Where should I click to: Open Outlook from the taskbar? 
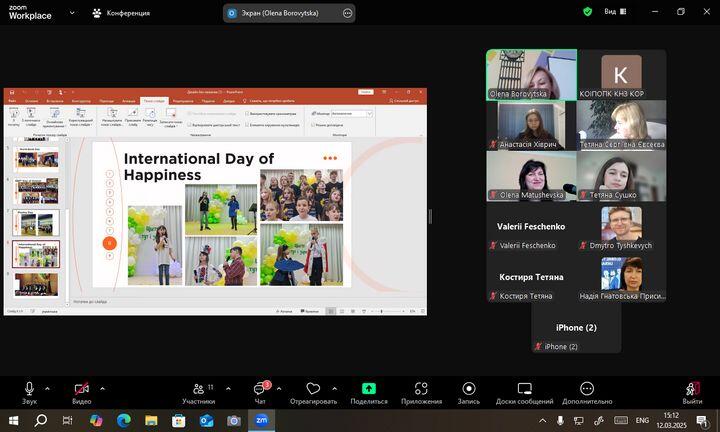tap(206, 420)
